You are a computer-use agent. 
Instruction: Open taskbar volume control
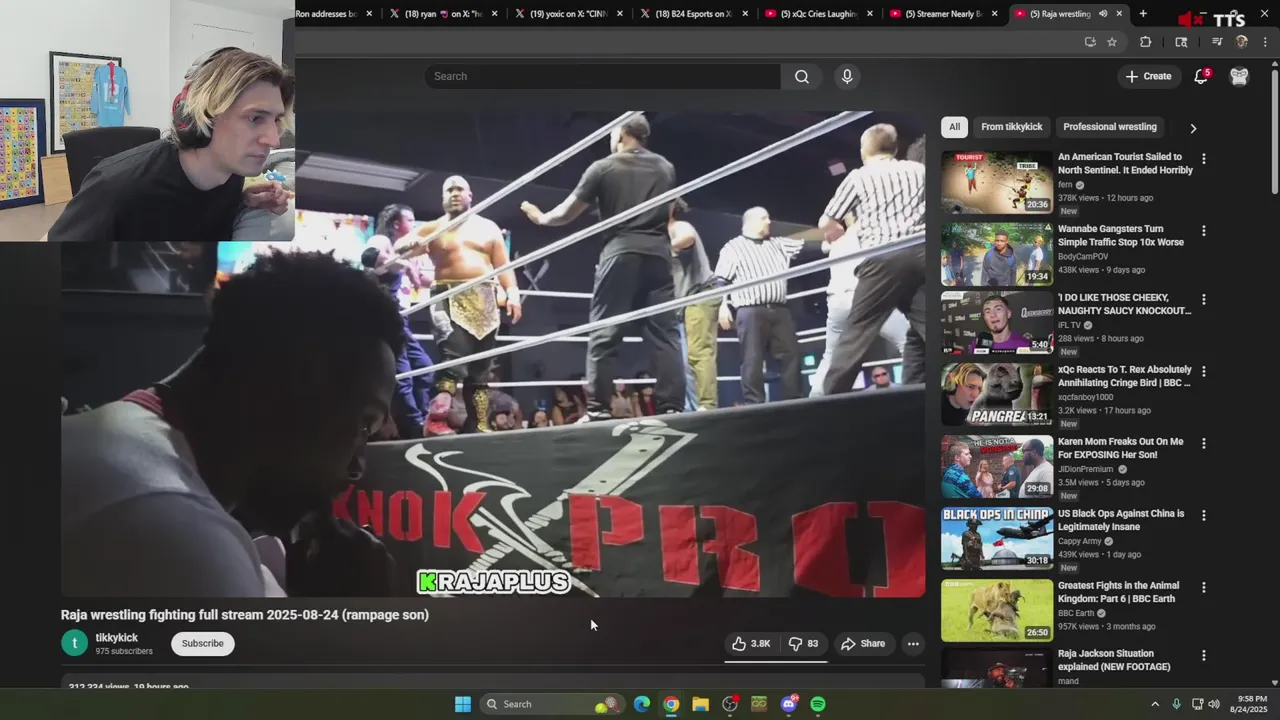coord(1214,704)
